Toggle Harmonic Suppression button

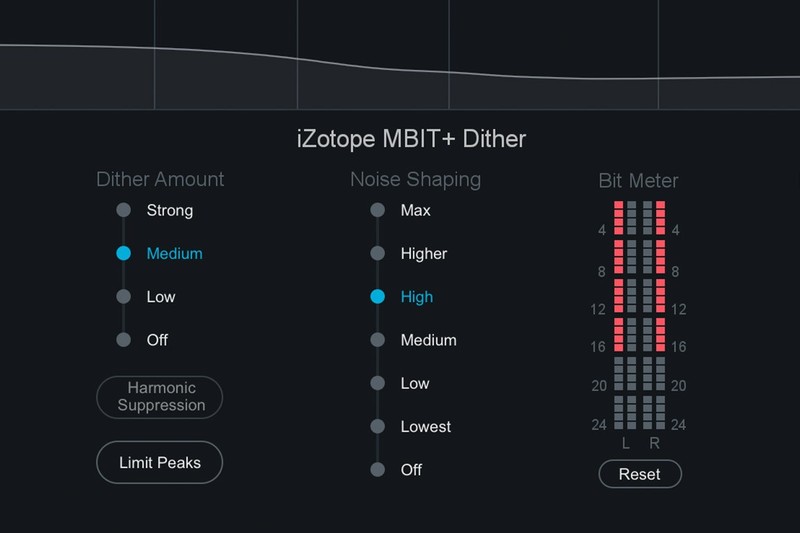point(160,397)
